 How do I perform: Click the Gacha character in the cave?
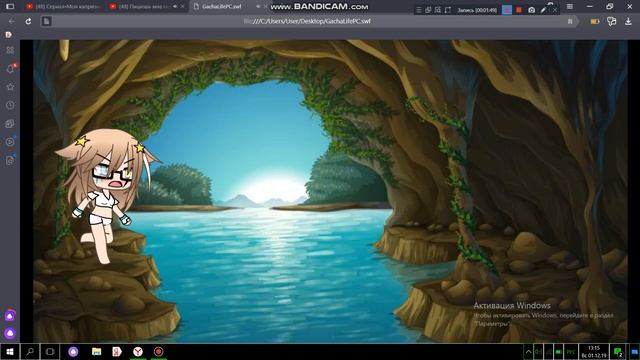click(x=106, y=196)
